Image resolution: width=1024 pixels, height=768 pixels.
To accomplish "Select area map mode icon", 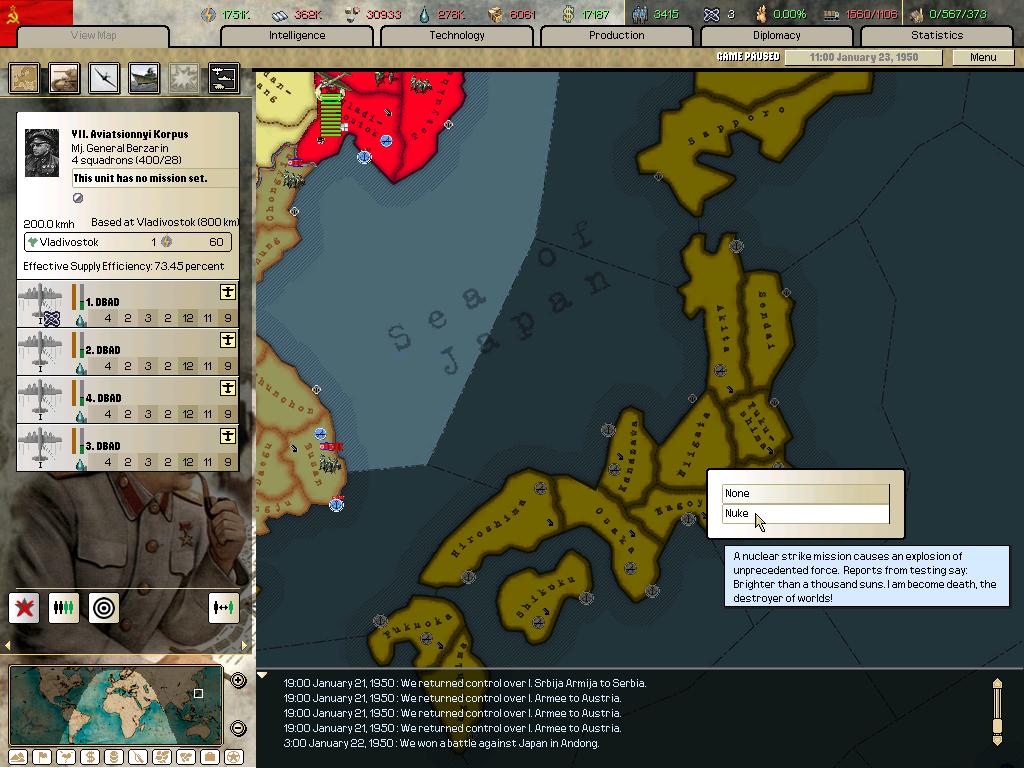I will click(x=185, y=758).
